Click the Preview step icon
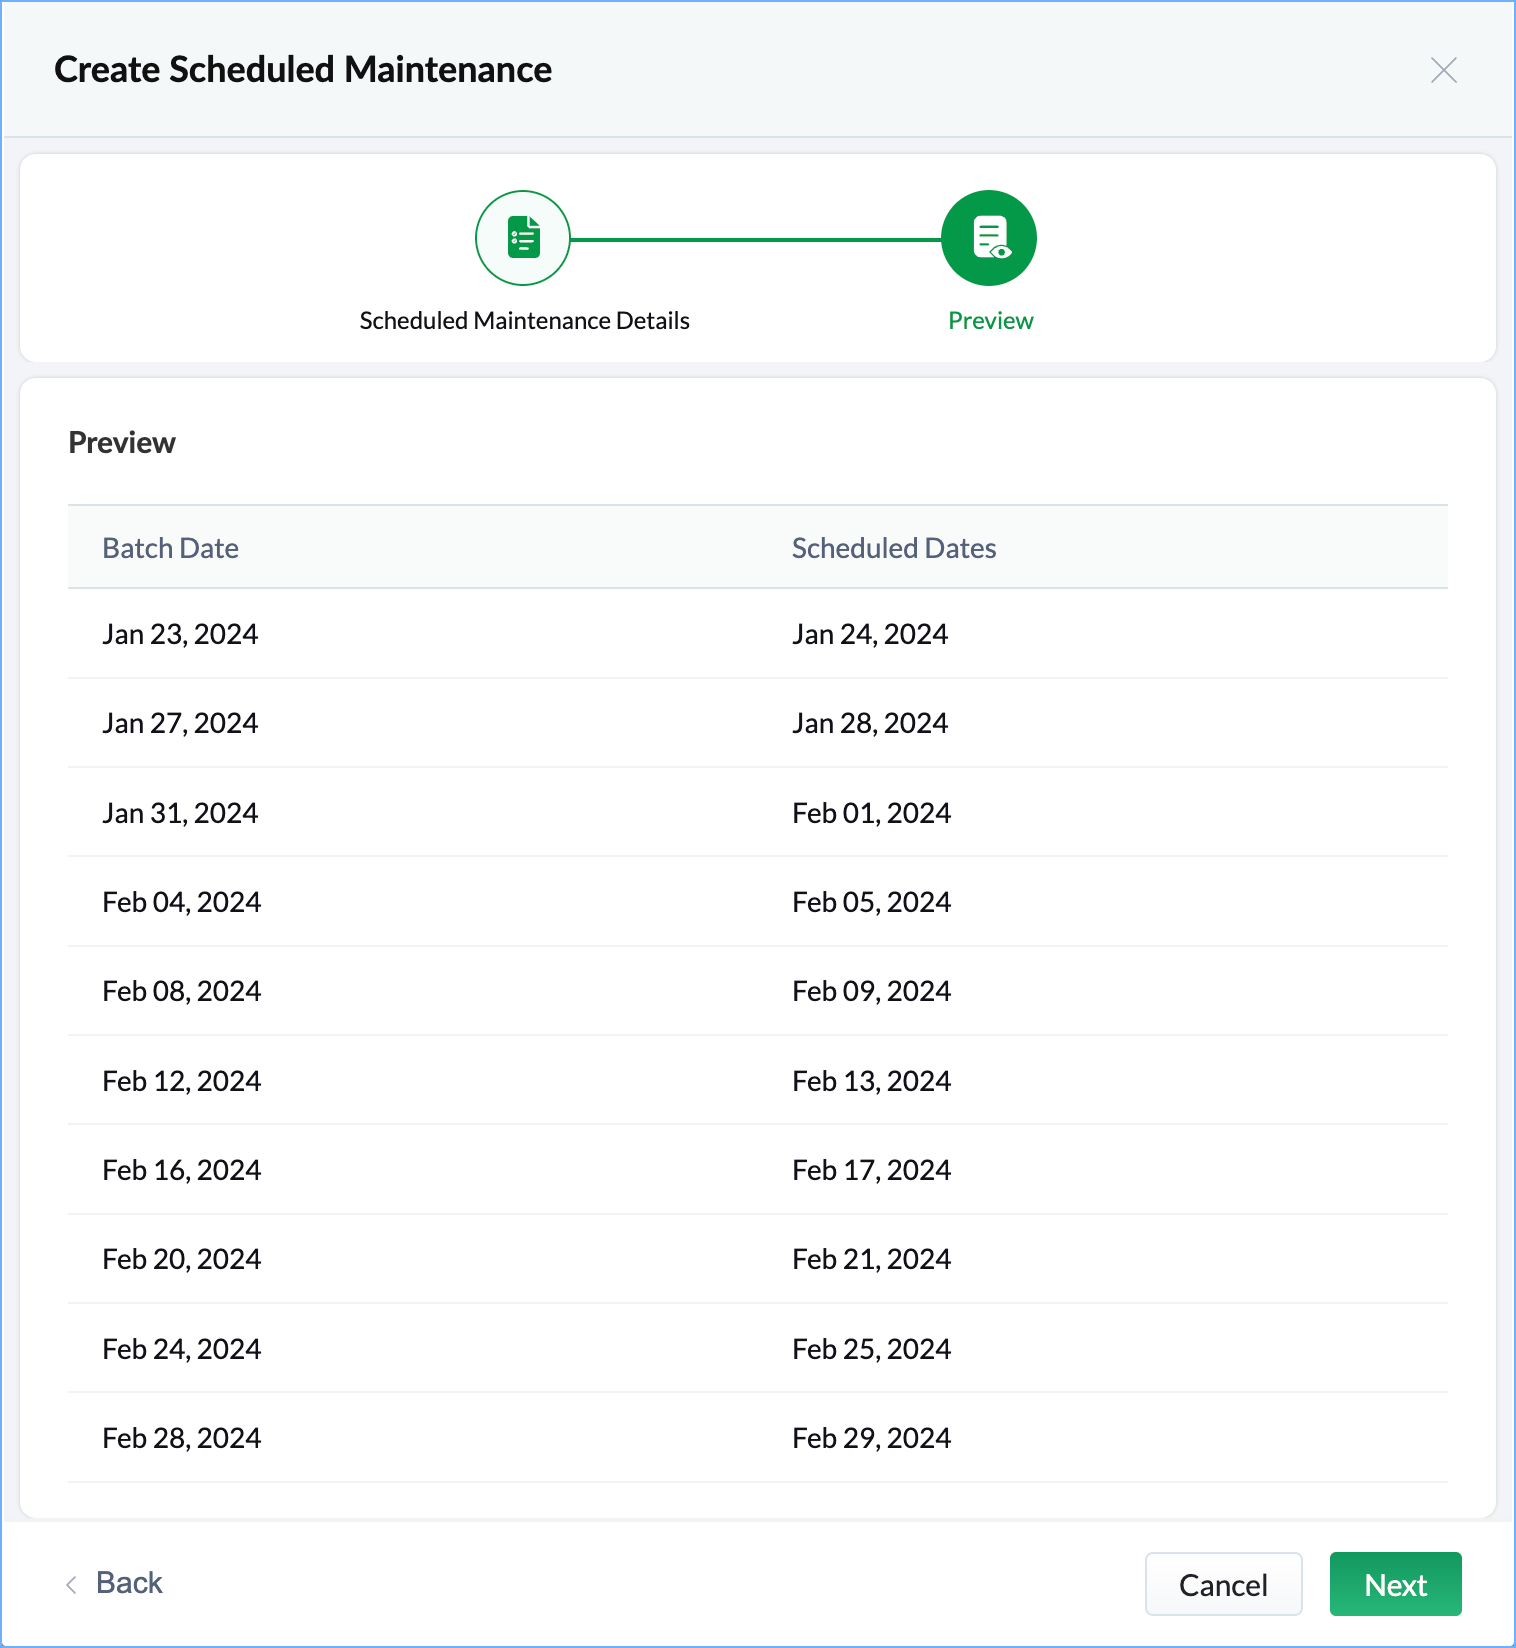 (x=988, y=238)
